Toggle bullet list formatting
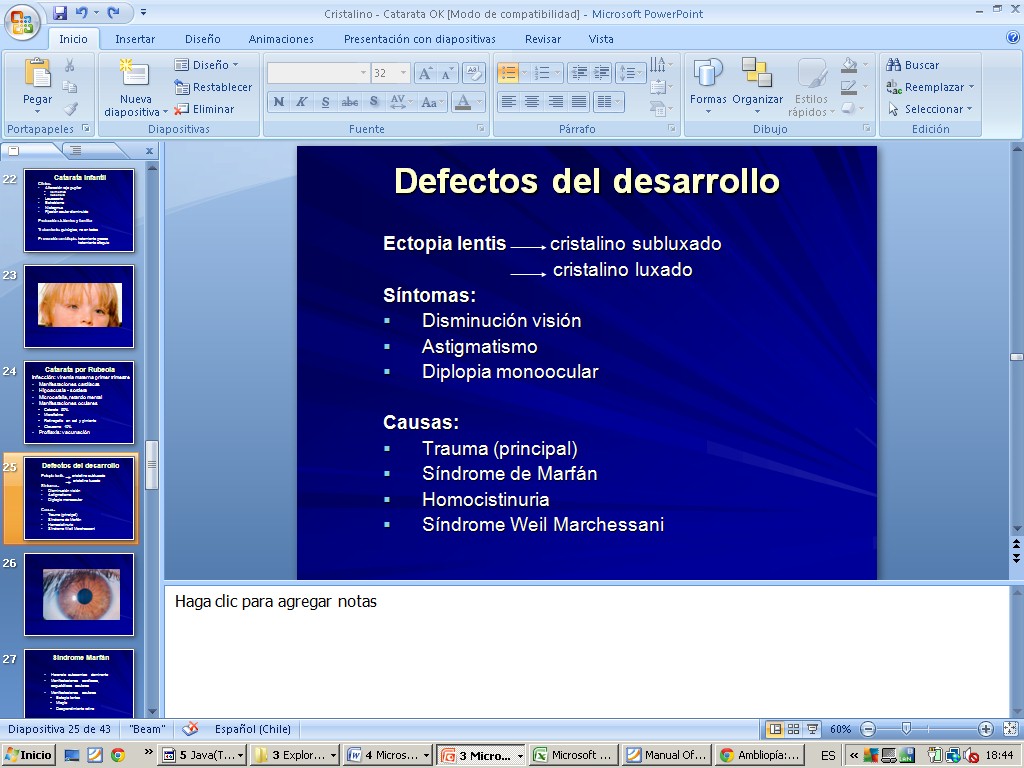This screenshot has height=768, width=1024. tap(508, 73)
